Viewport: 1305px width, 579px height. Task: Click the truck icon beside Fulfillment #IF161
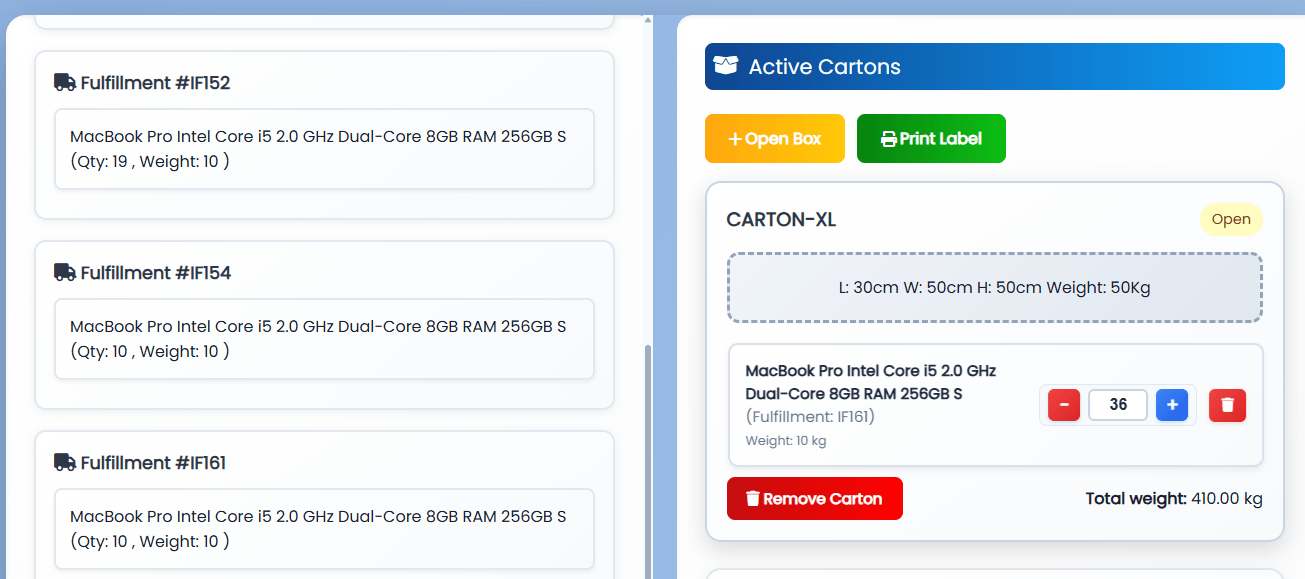[x=65, y=462]
